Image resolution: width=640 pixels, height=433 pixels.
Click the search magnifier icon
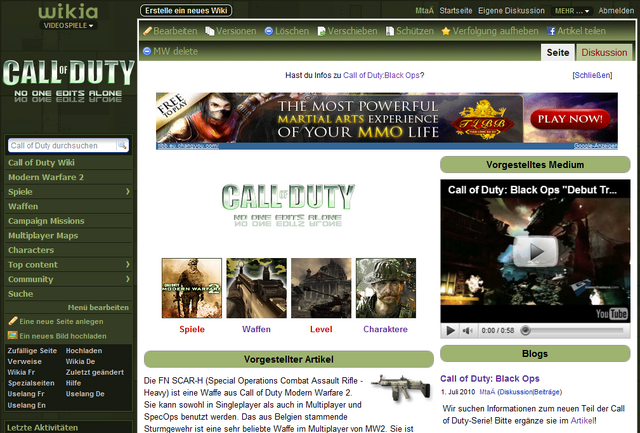coord(122,145)
